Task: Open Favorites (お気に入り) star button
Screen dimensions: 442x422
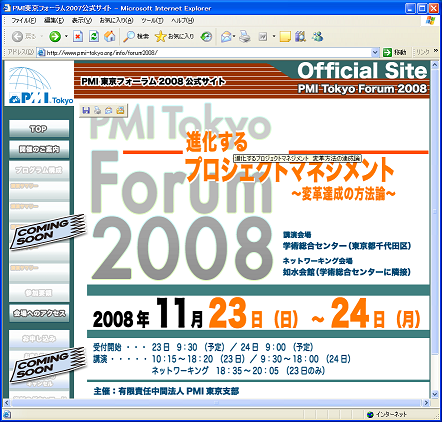Action: click(x=174, y=36)
